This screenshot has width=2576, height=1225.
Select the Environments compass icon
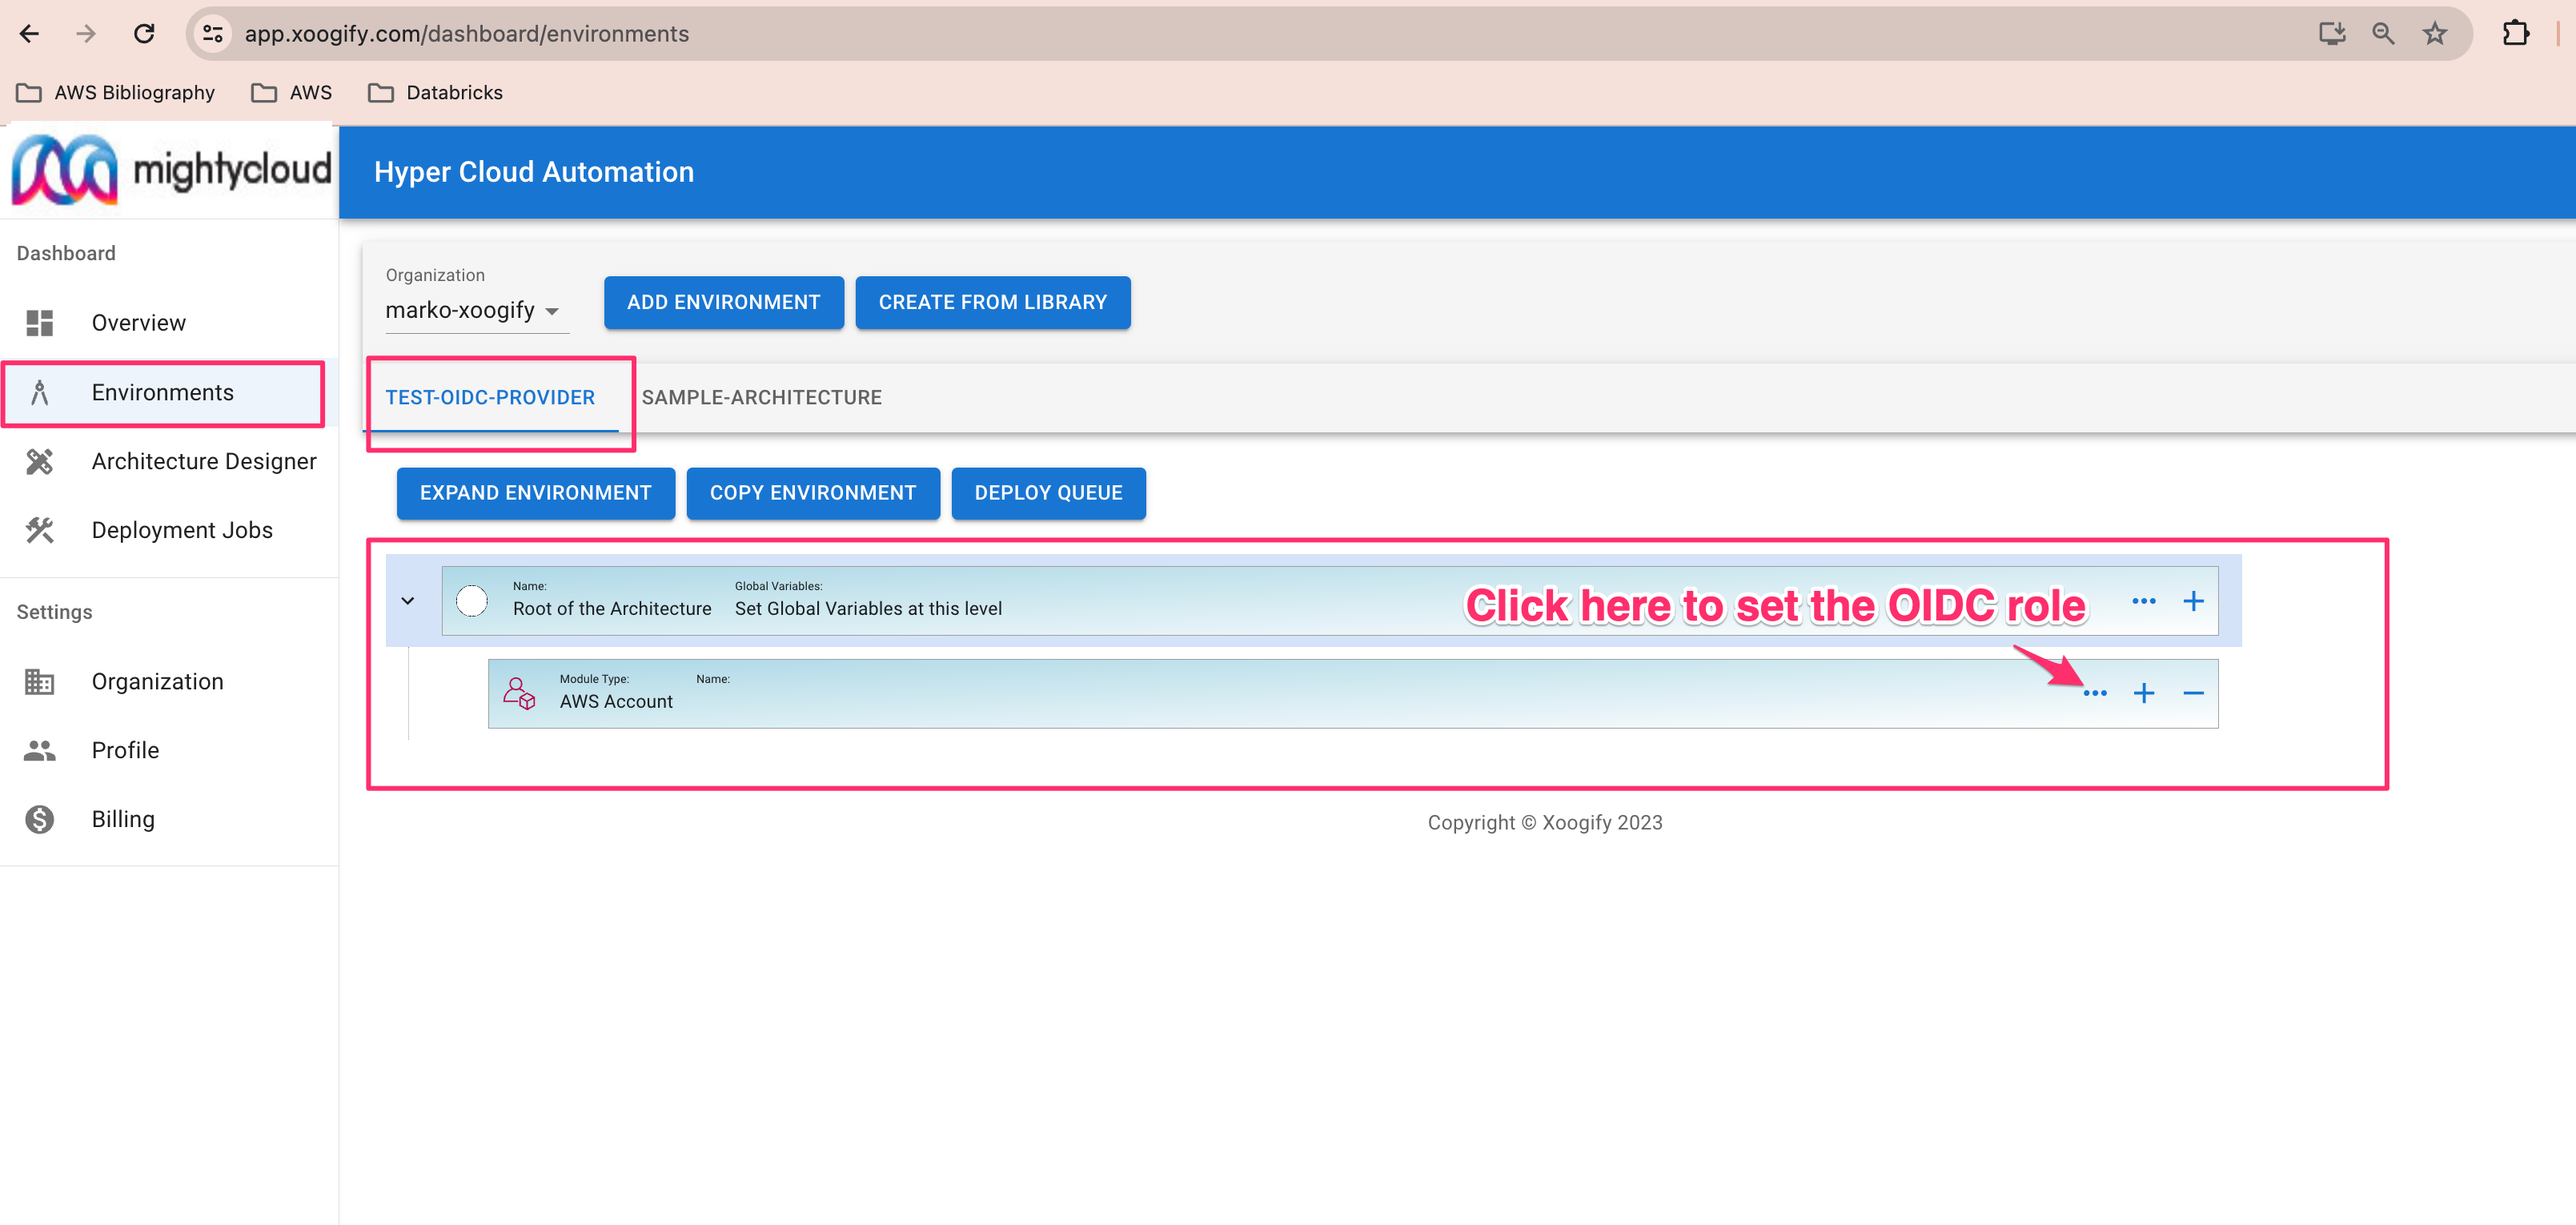40,392
